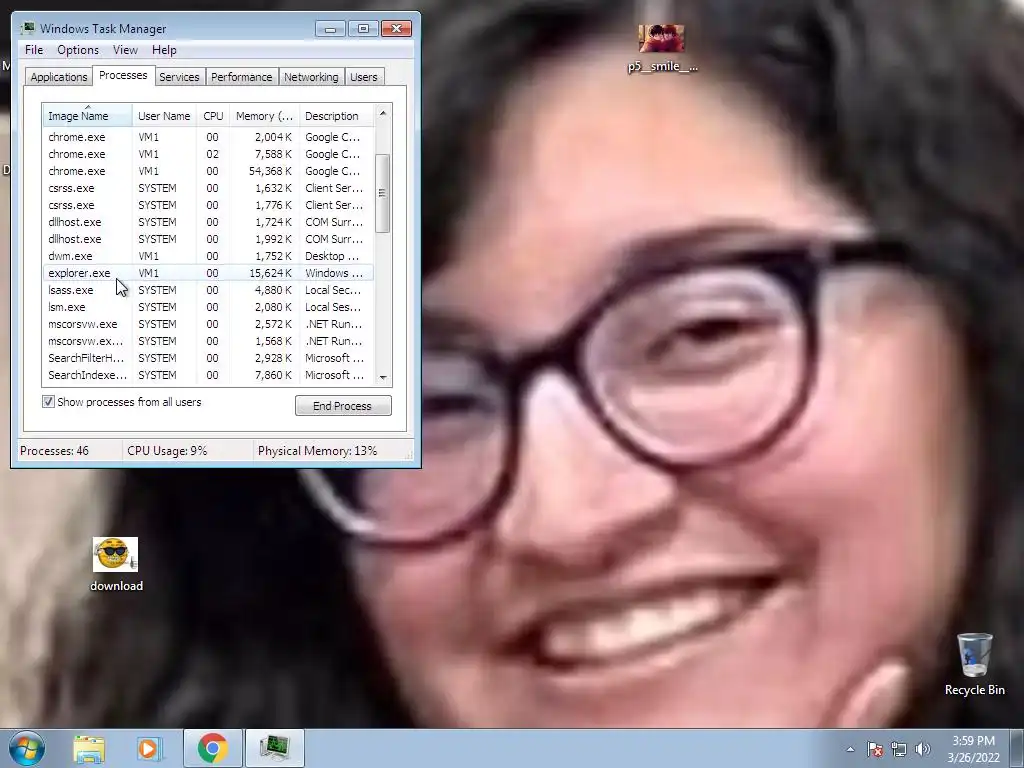Open Windows Explorer from the taskbar
The width and height of the screenshot is (1024, 768).
[89, 748]
